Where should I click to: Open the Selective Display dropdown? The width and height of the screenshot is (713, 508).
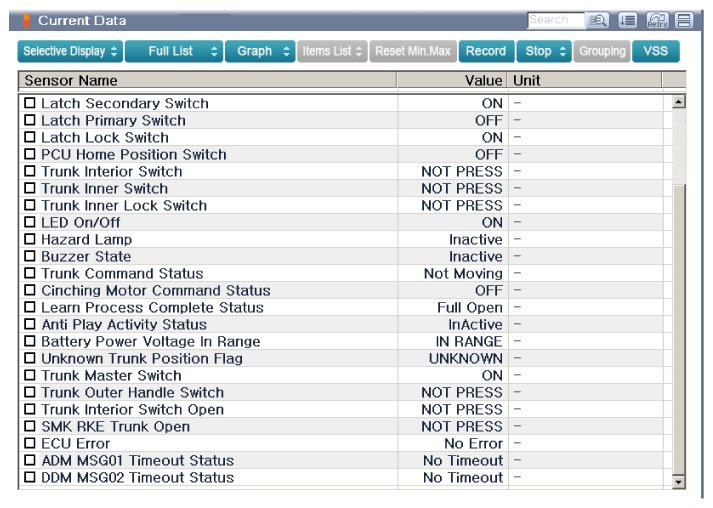click(x=70, y=50)
